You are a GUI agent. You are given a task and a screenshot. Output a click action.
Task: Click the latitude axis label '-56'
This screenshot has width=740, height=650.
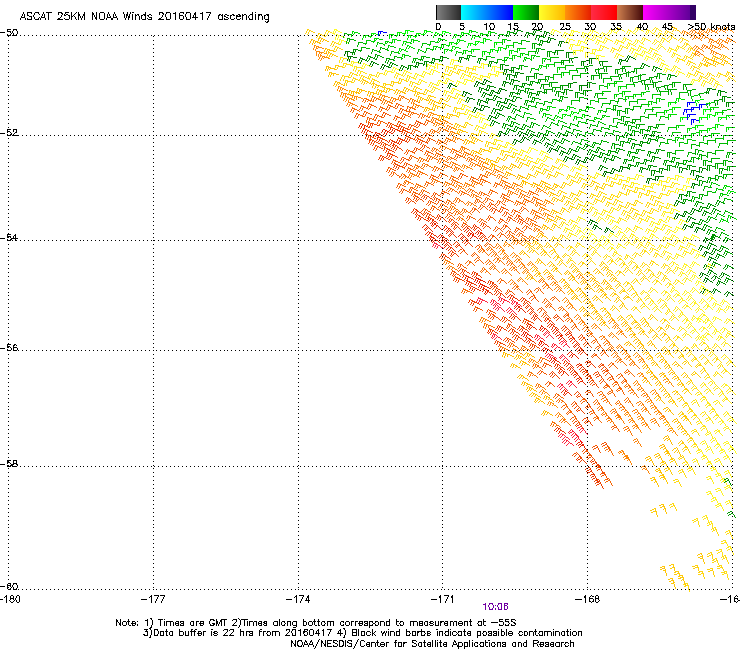click(x=9, y=347)
